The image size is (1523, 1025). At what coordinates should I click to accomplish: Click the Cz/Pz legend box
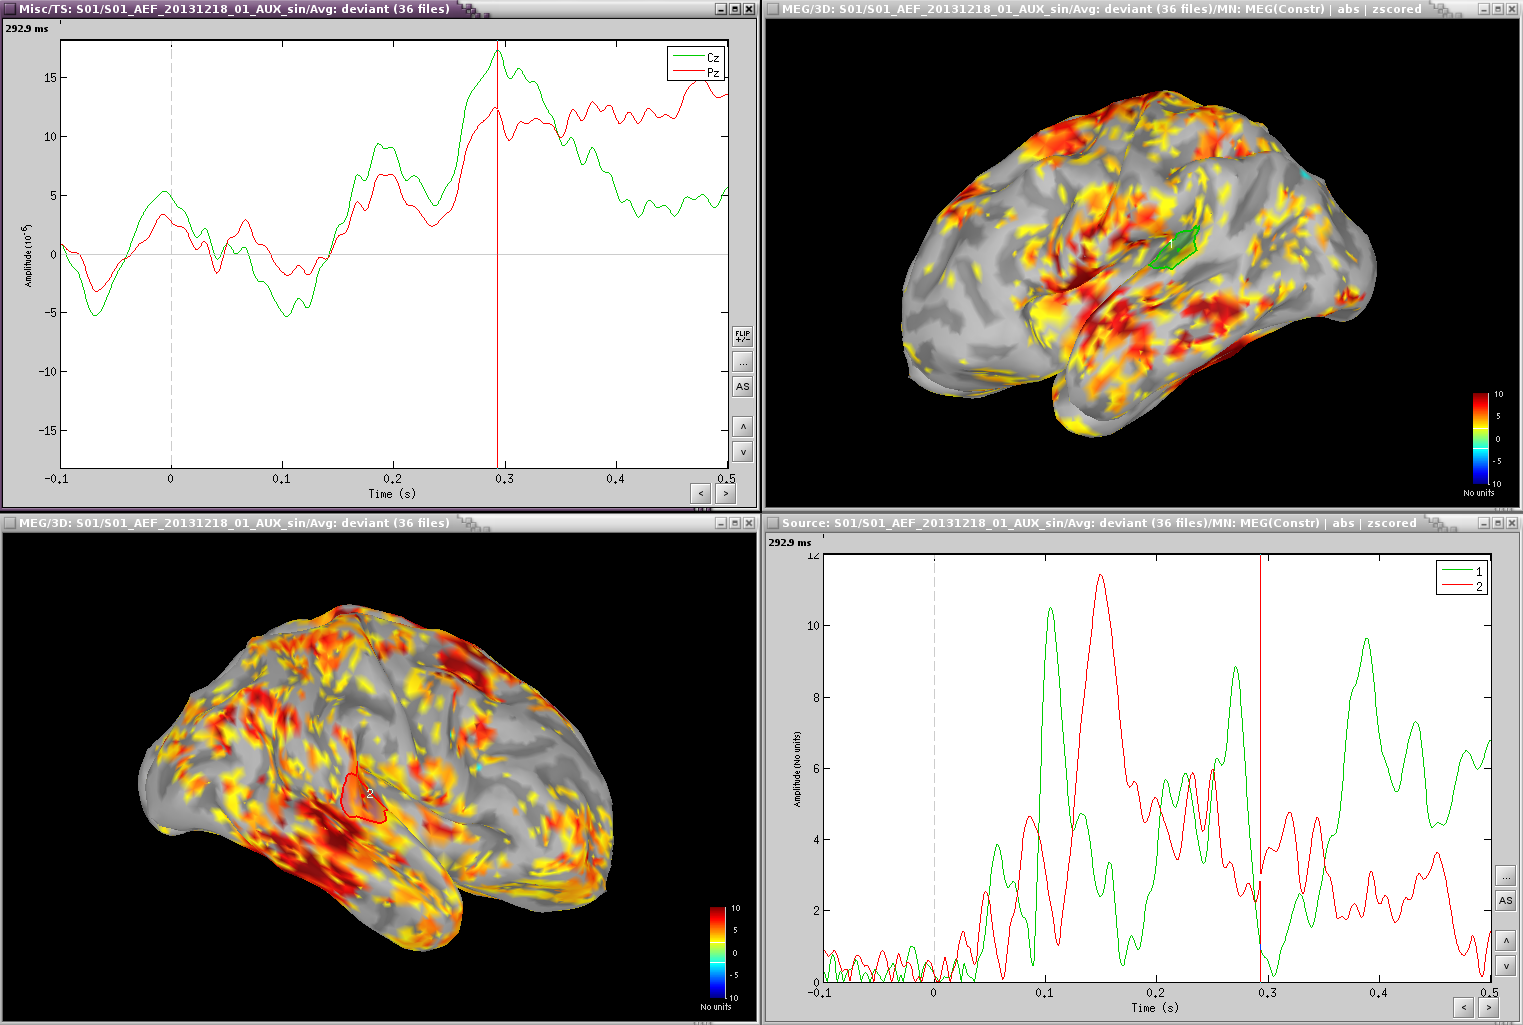click(695, 64)
